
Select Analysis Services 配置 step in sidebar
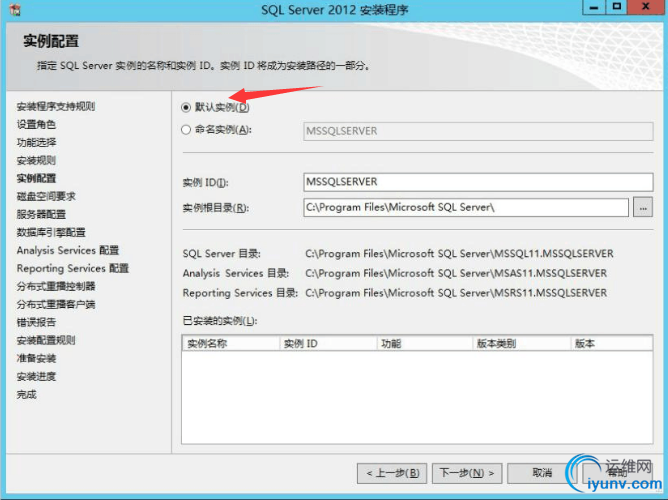point(68,250)
